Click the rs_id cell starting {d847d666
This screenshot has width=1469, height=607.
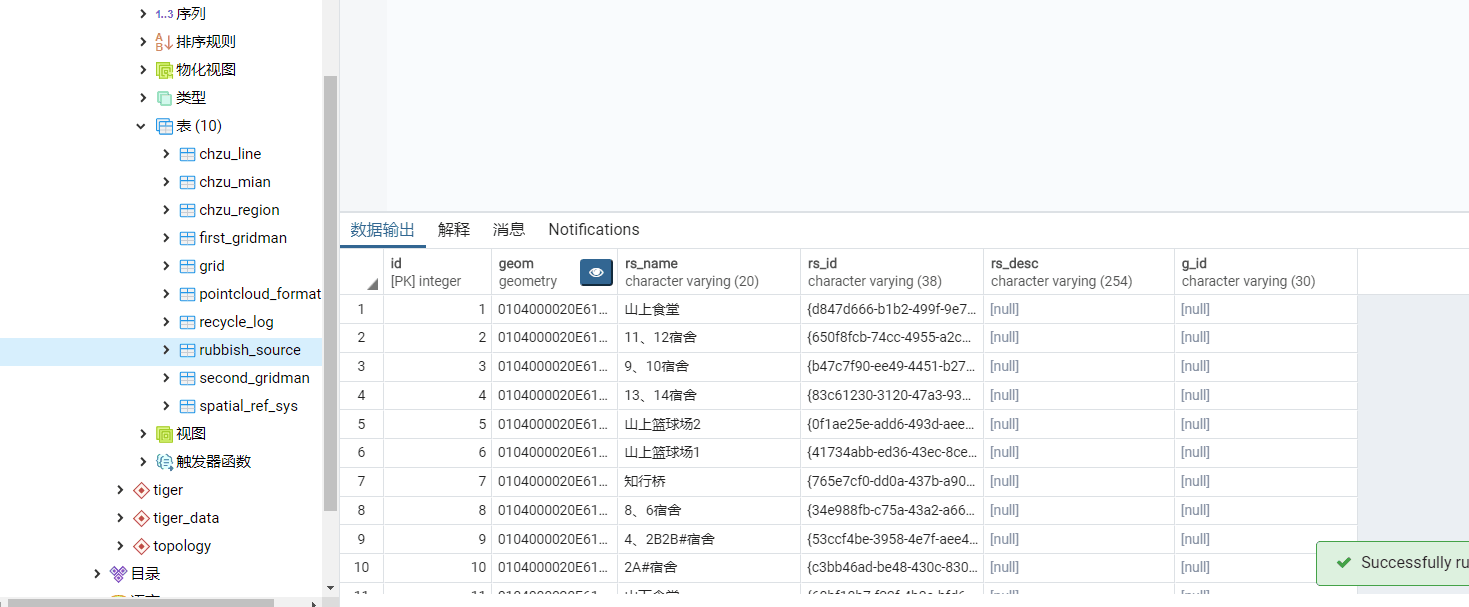pyautogui.click(x=892, y=309)
